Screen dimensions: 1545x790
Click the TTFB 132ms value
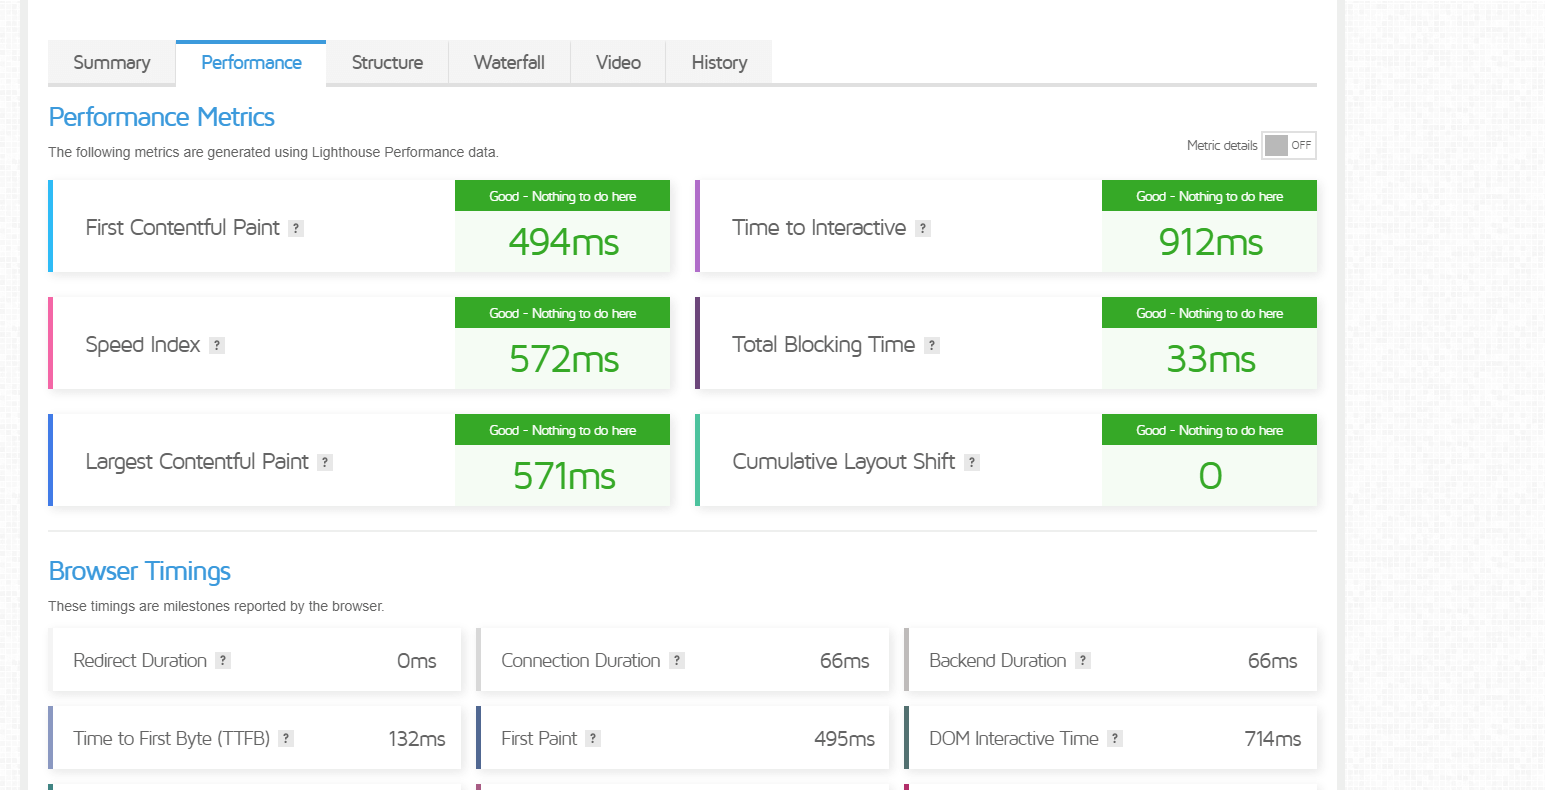(417, 739)
